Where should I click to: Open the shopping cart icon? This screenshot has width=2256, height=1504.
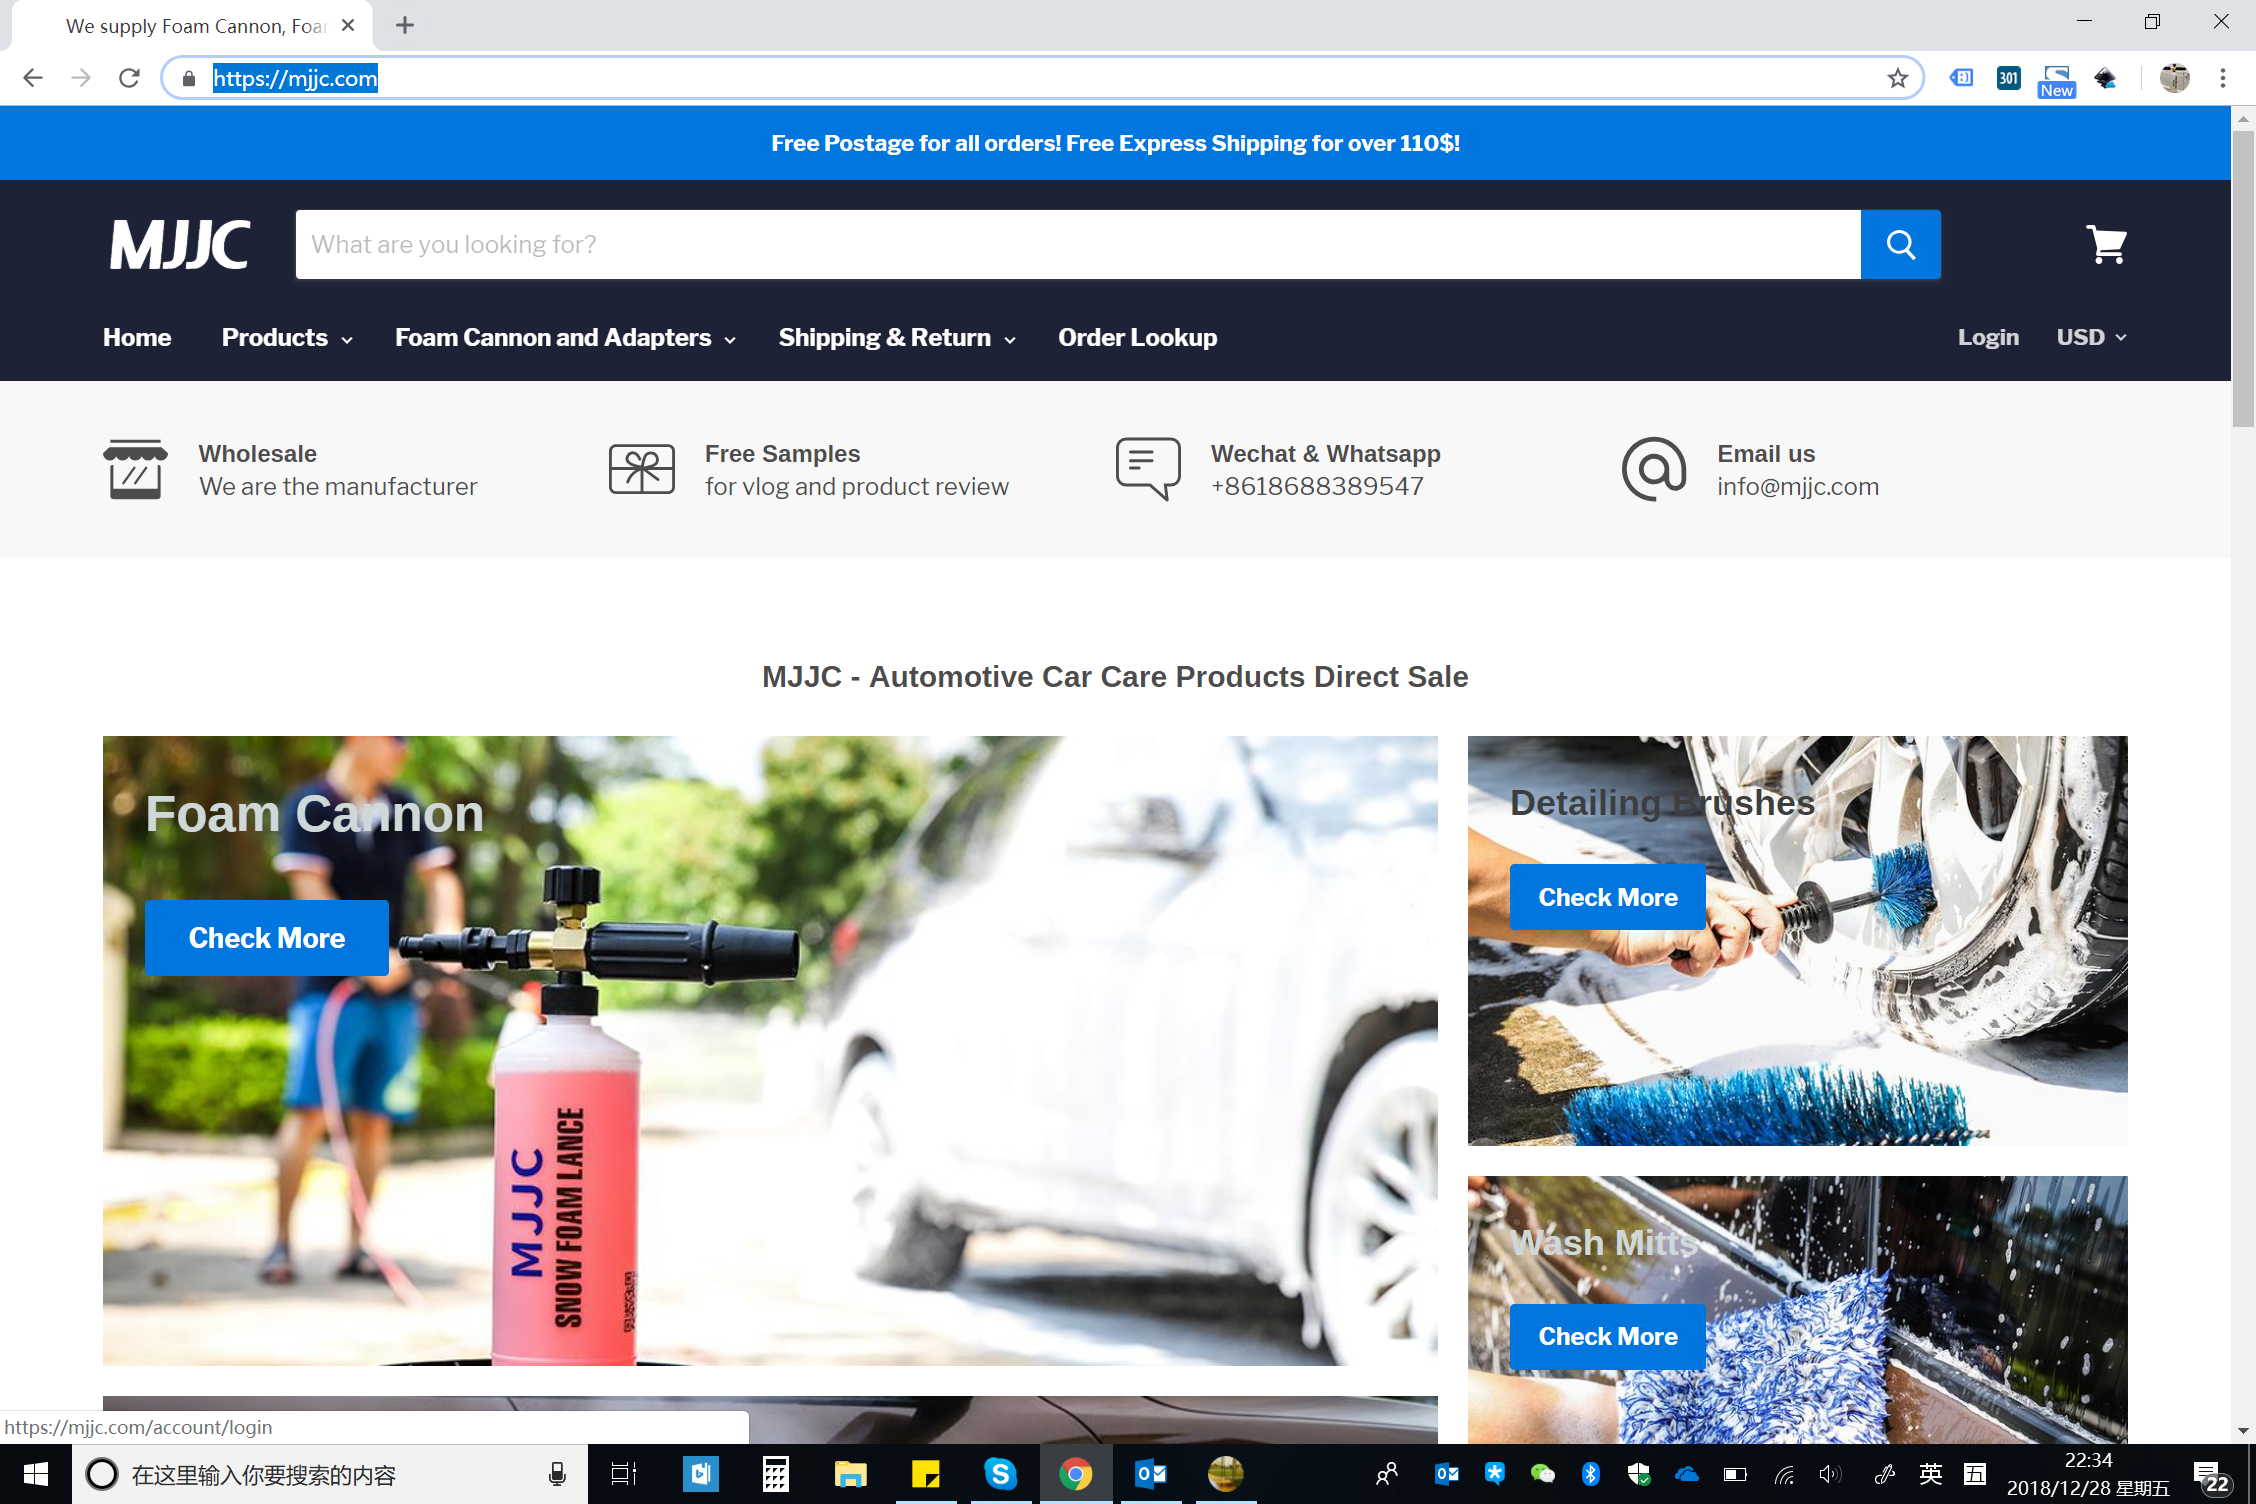(x=2106, y=244)
